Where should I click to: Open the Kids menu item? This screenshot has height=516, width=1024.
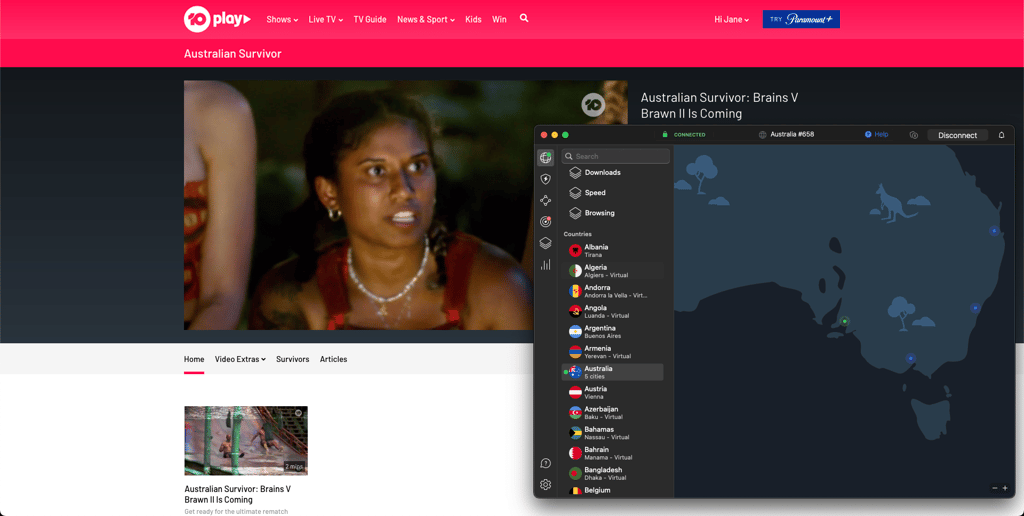pos(473,20)
